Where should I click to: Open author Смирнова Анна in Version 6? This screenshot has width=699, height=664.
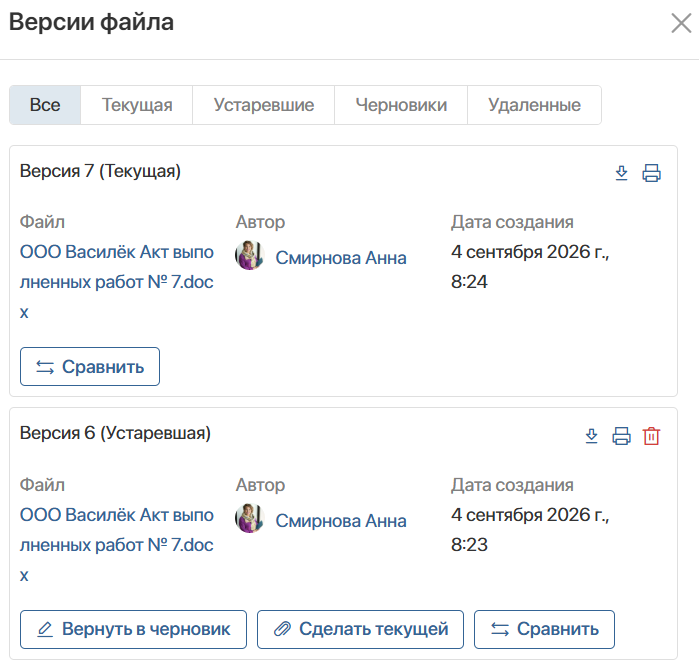click(341, 521)
